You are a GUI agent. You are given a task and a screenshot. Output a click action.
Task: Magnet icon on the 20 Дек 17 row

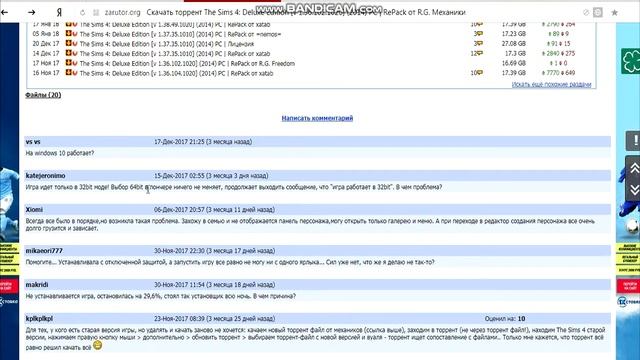[x=75, y=43]
